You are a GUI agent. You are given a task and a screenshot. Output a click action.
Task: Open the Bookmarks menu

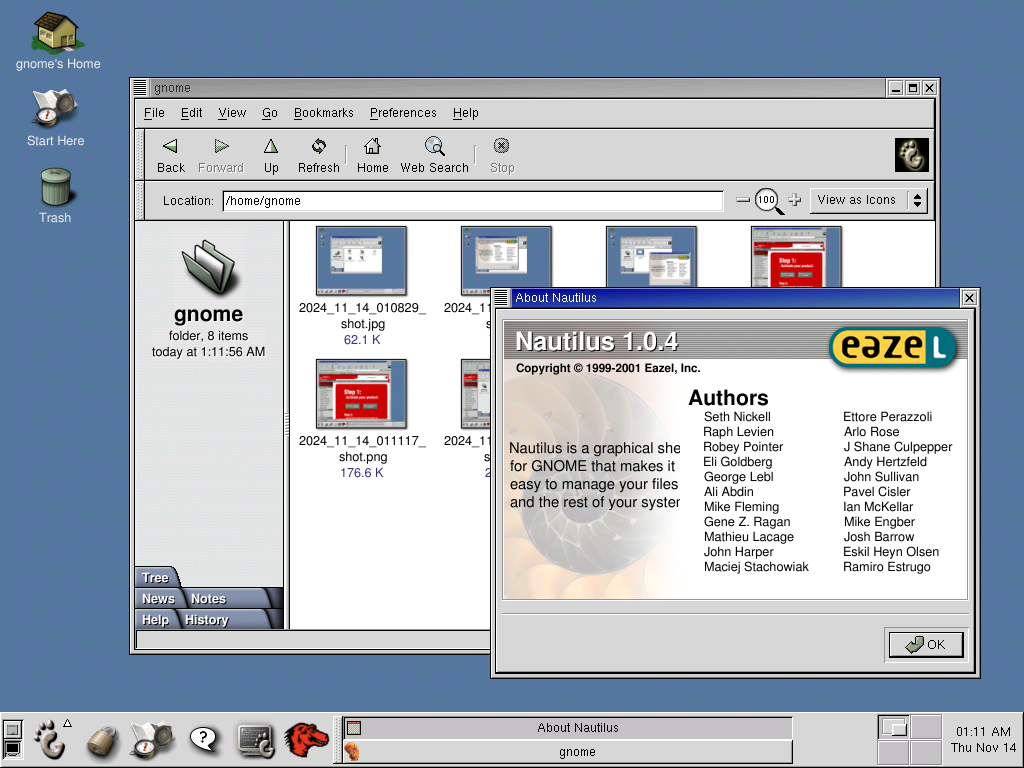[x=323, y=113]
